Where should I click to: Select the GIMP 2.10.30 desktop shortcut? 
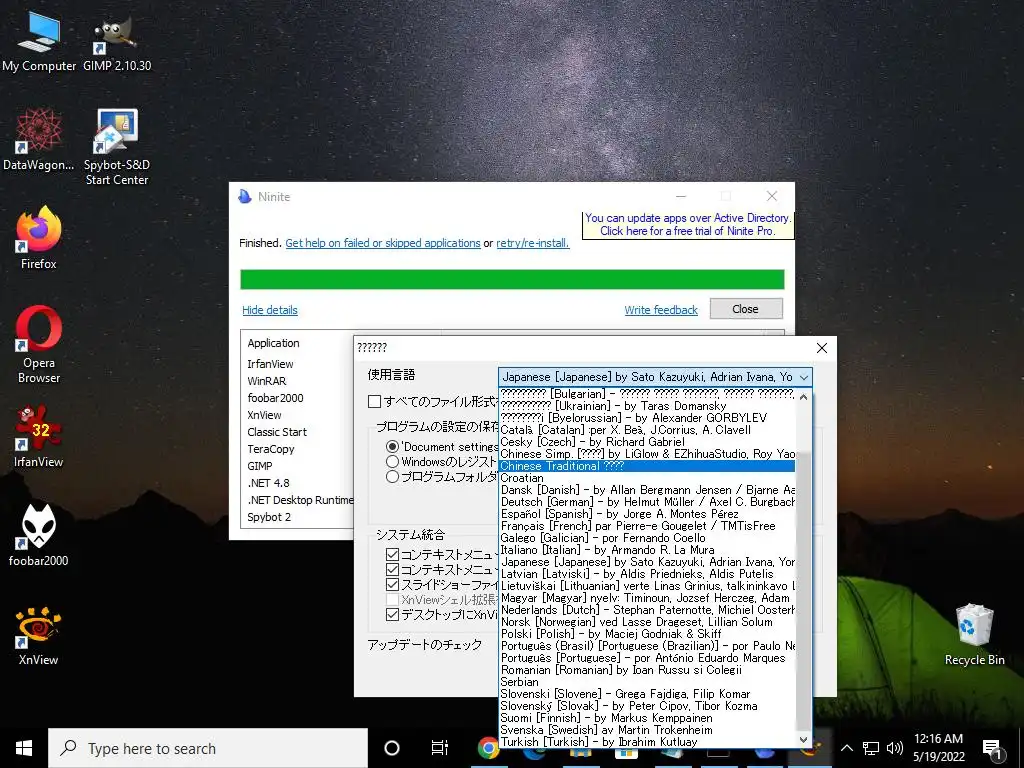coord(117,40)
